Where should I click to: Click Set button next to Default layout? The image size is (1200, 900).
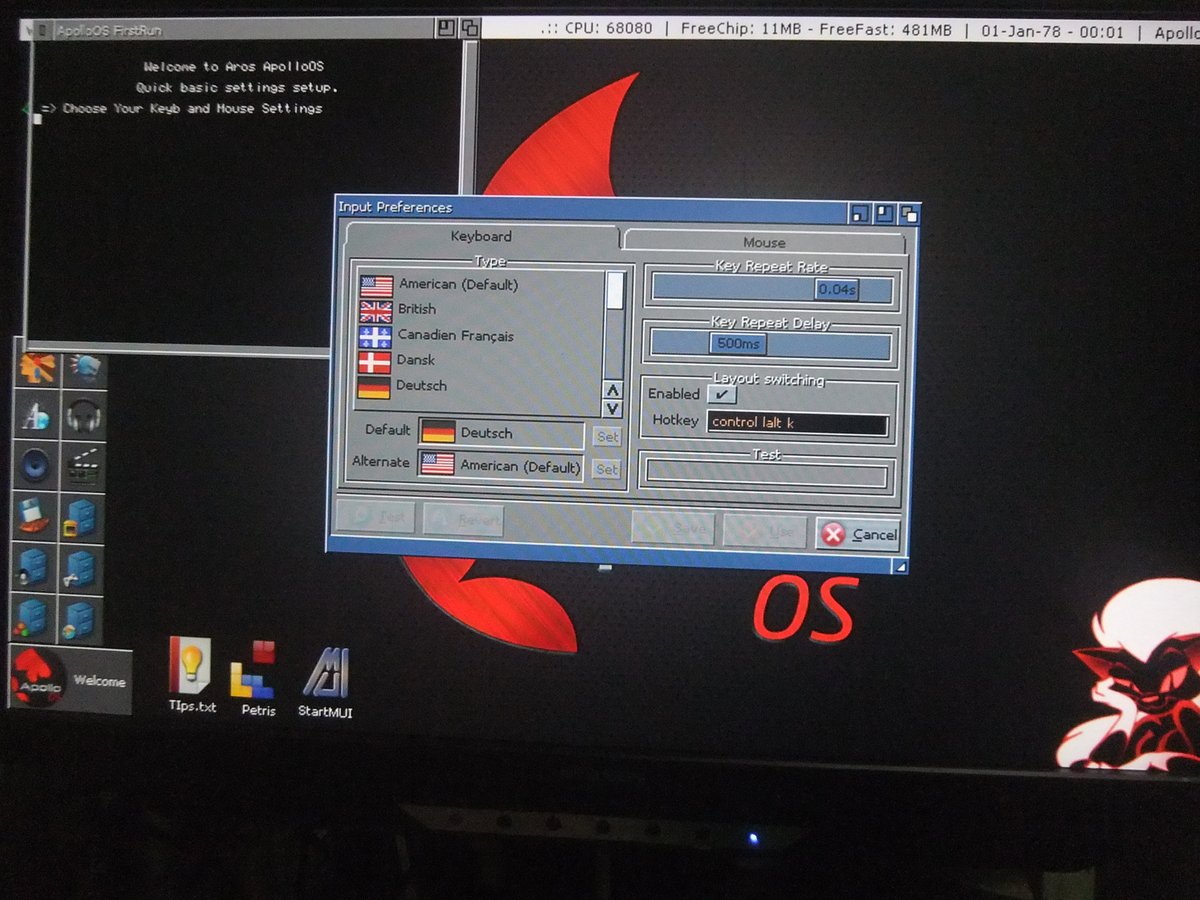click(x=607, y=436)
